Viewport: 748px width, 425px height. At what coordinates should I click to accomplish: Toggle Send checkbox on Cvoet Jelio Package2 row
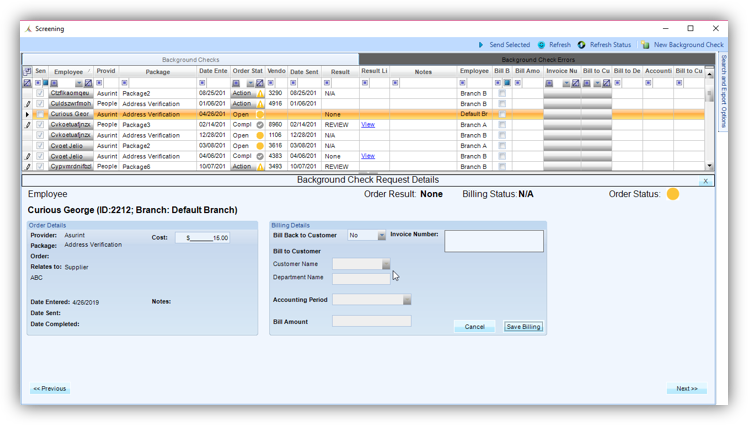[x=40, y=146]
